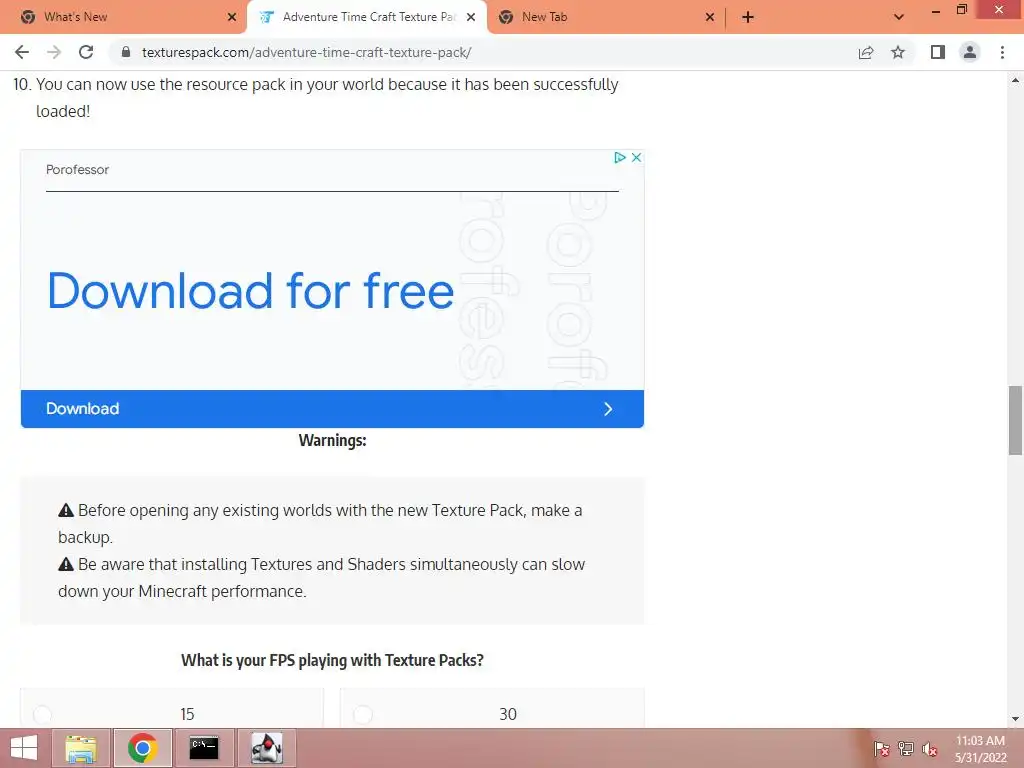
Task: Open a new tab with plus button
Action: [748, 17]
